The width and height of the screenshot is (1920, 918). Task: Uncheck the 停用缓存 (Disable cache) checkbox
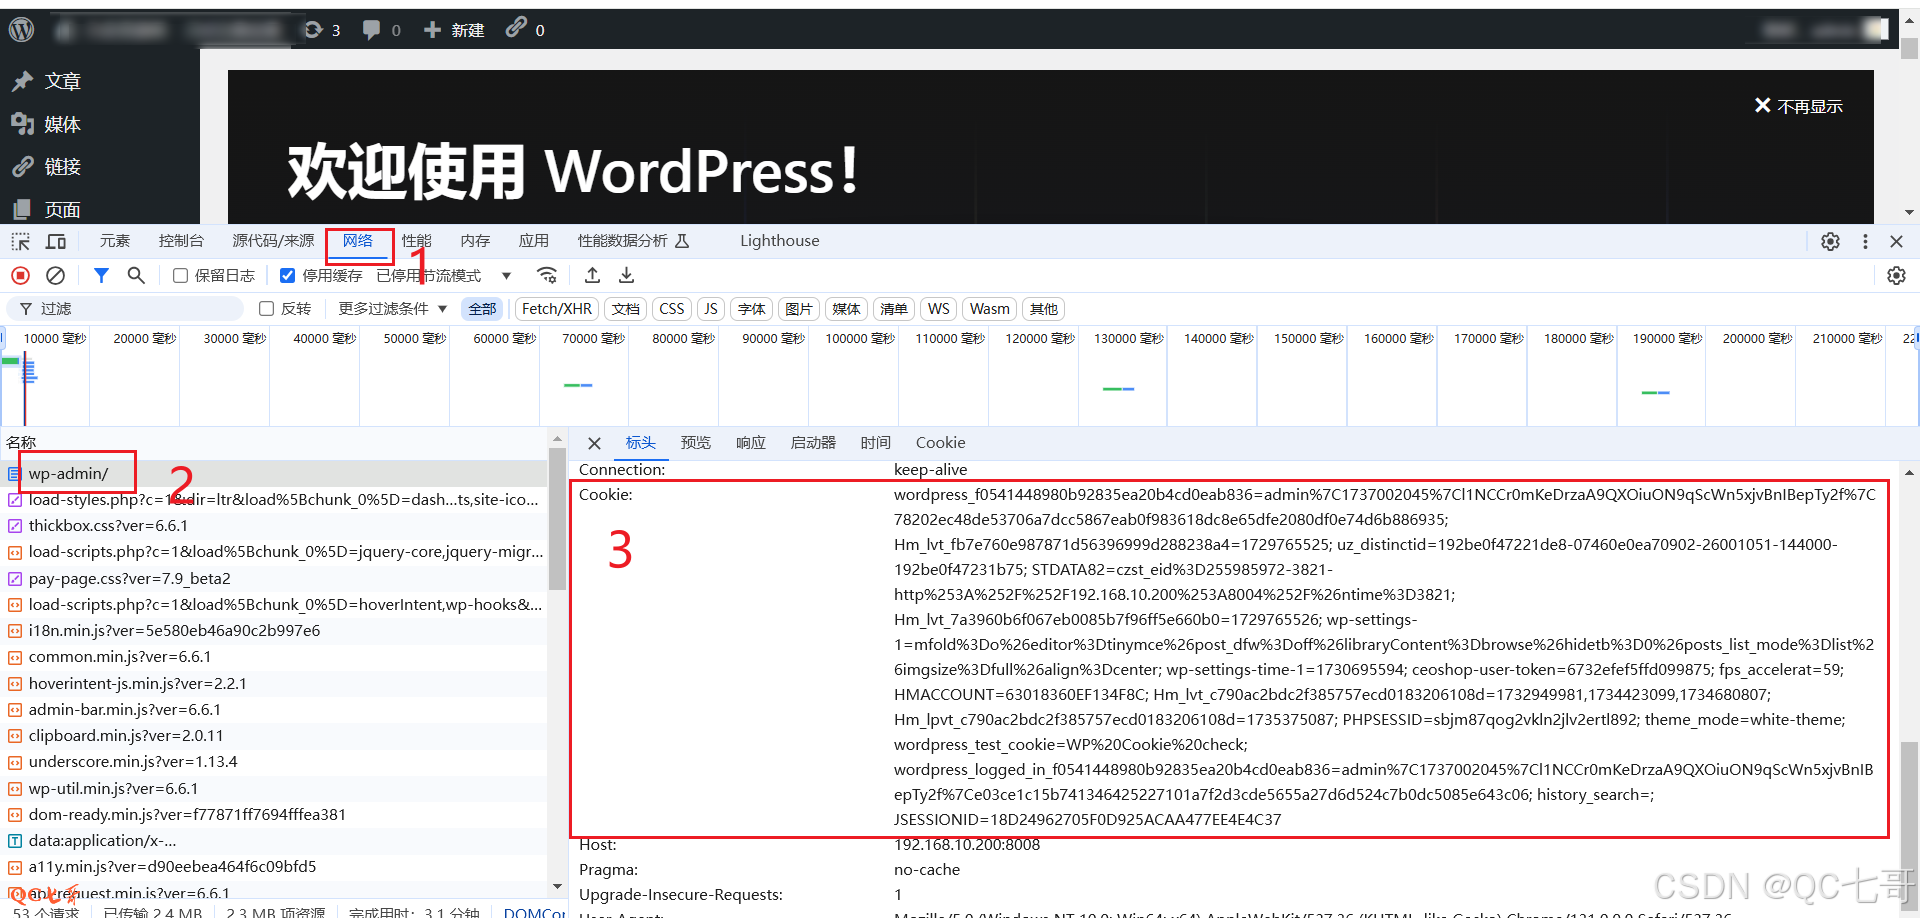coord(288,276)
